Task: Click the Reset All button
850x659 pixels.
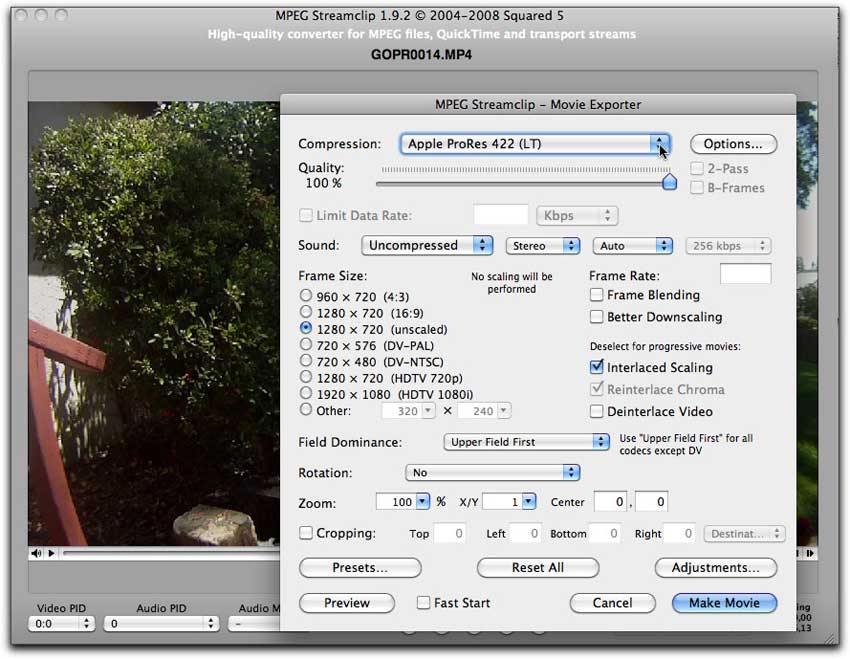Action: [538, 568]
